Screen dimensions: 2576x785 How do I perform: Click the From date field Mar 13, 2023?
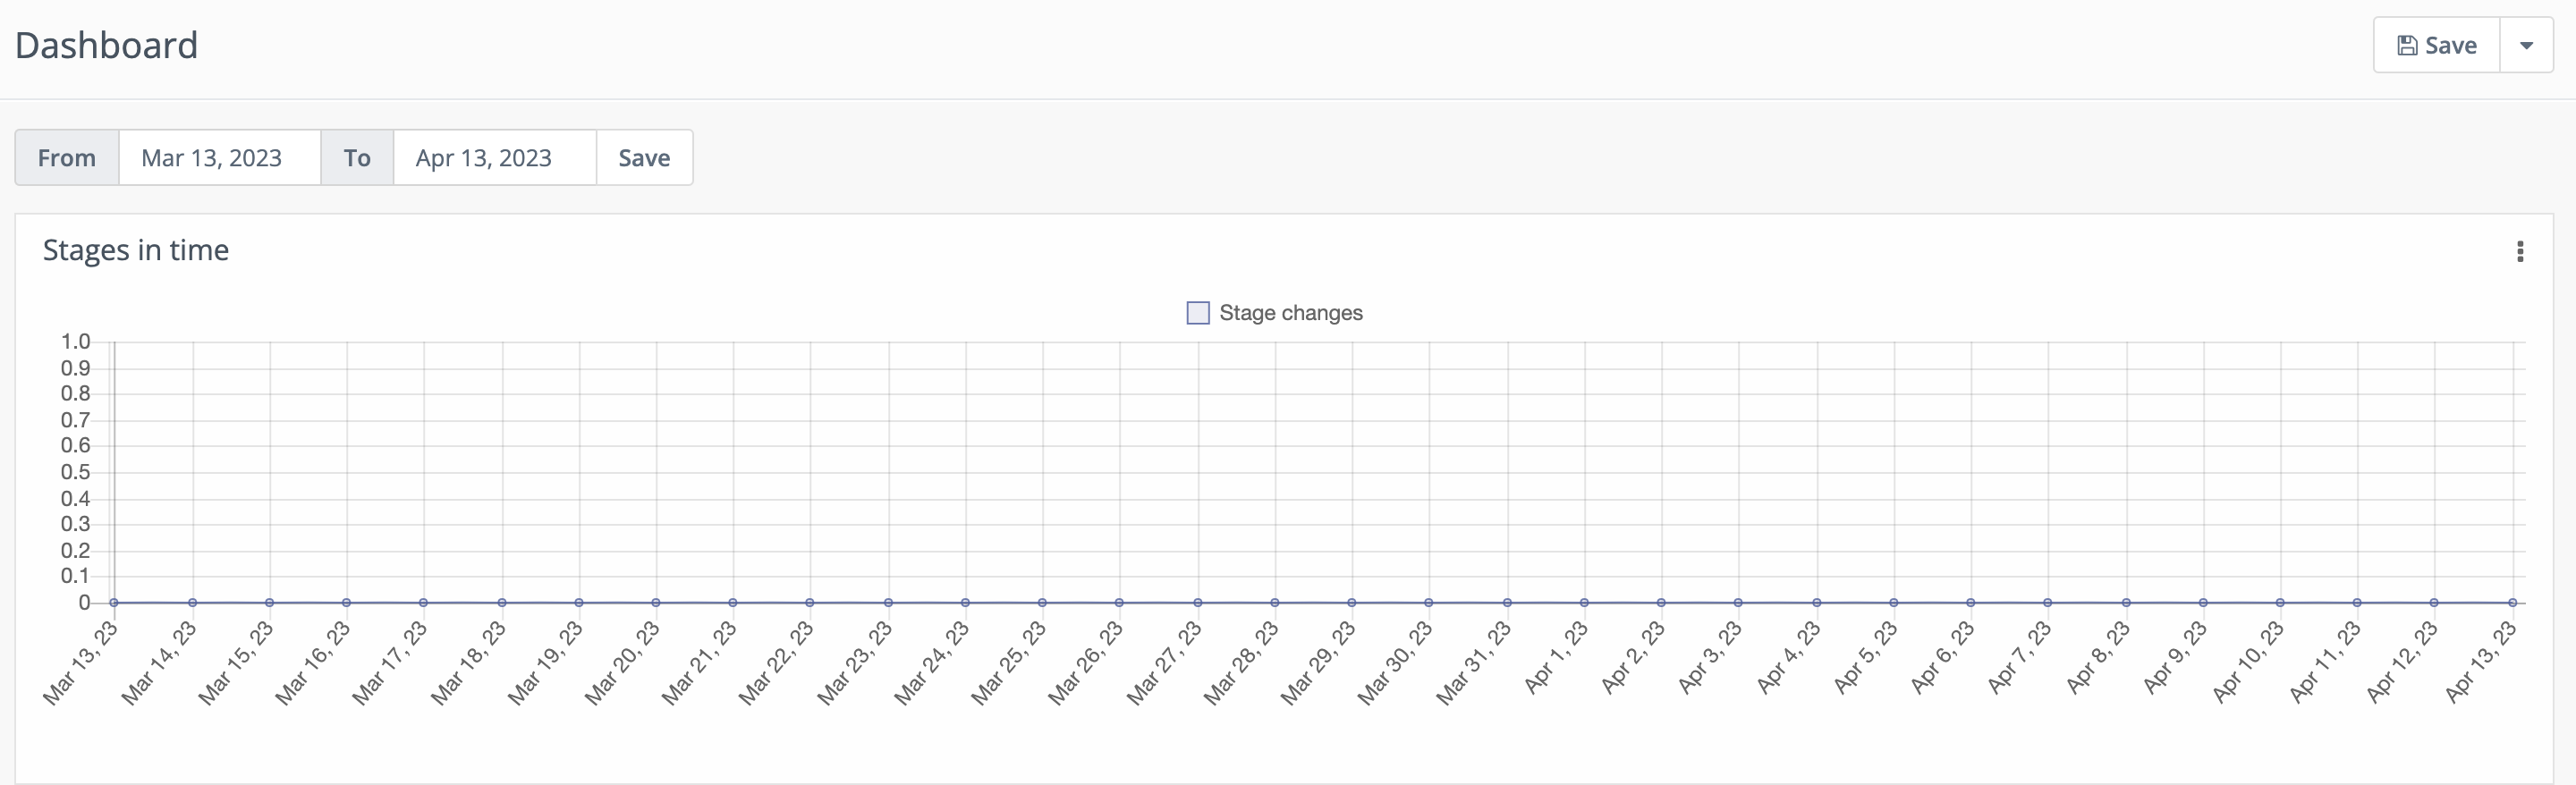pyautogui.click(x=219, y=158)
